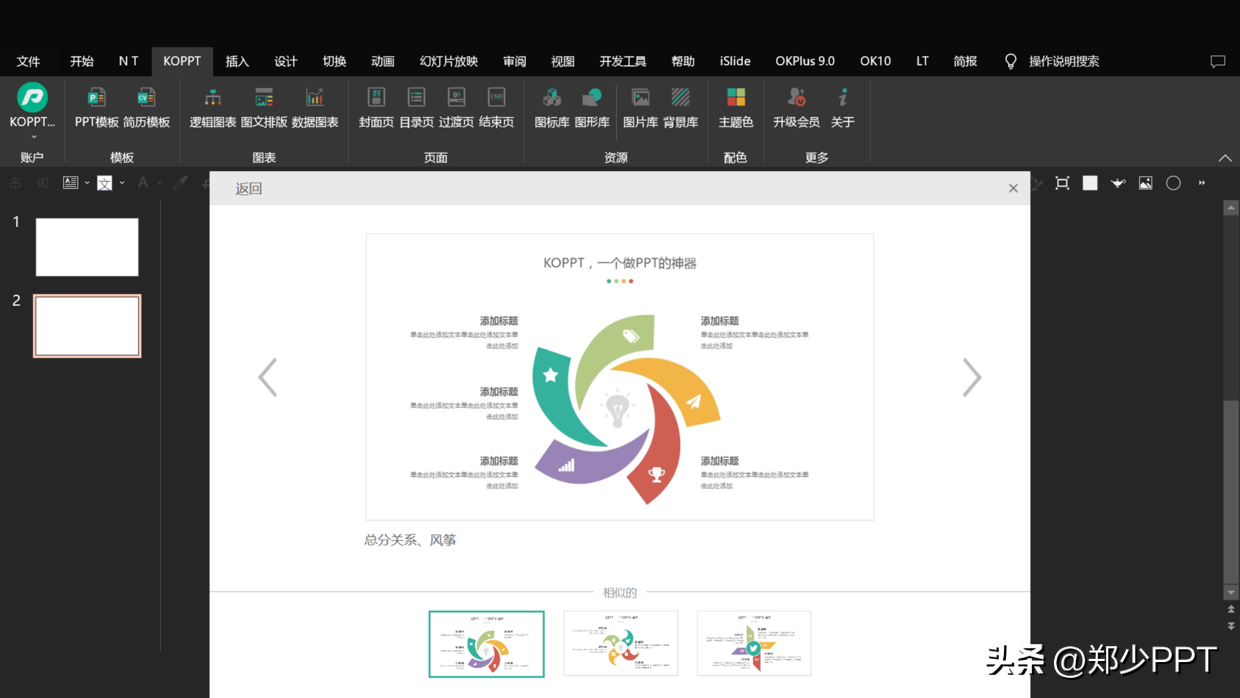The image size is (1240, 698).
Task: Open the KOPPT account icon
Action: [32, 97]
